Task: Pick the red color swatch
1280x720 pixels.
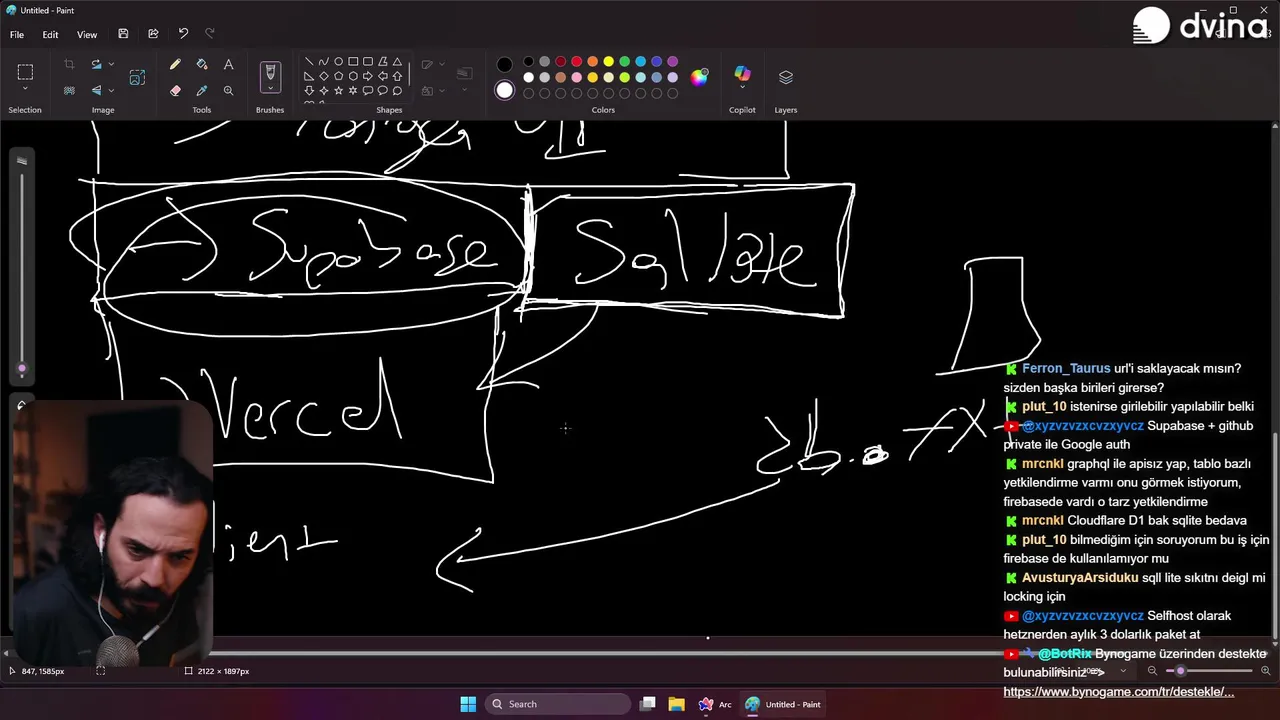Action: (x=577, y=62)
